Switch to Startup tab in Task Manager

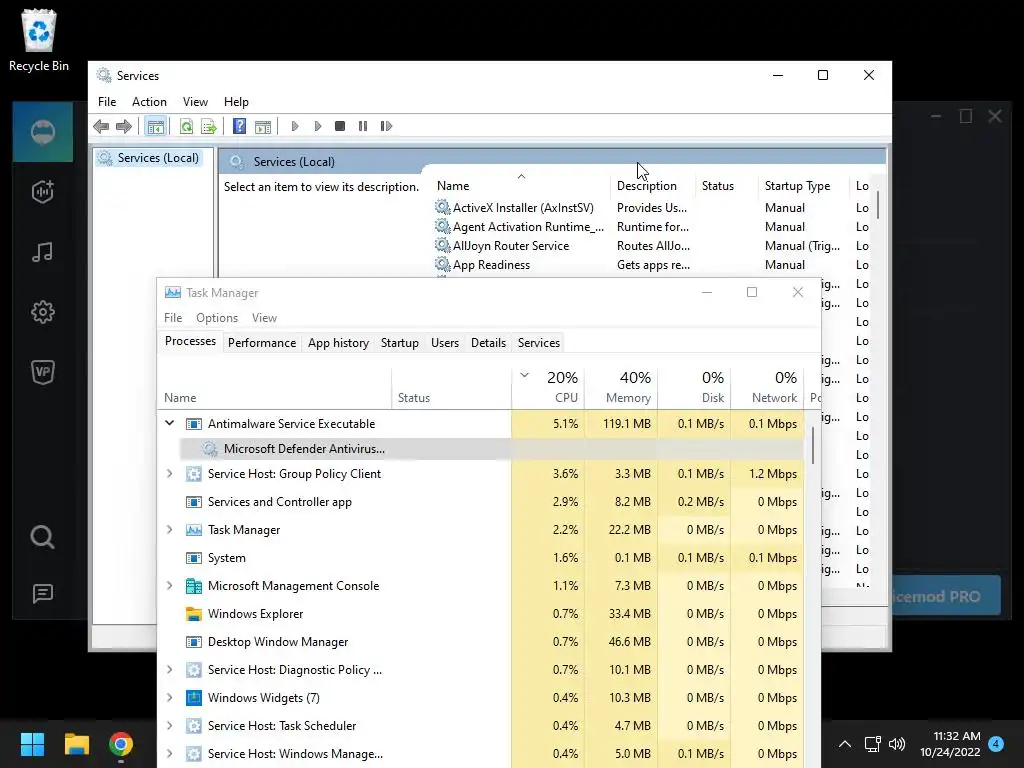[x=400, y=343]
